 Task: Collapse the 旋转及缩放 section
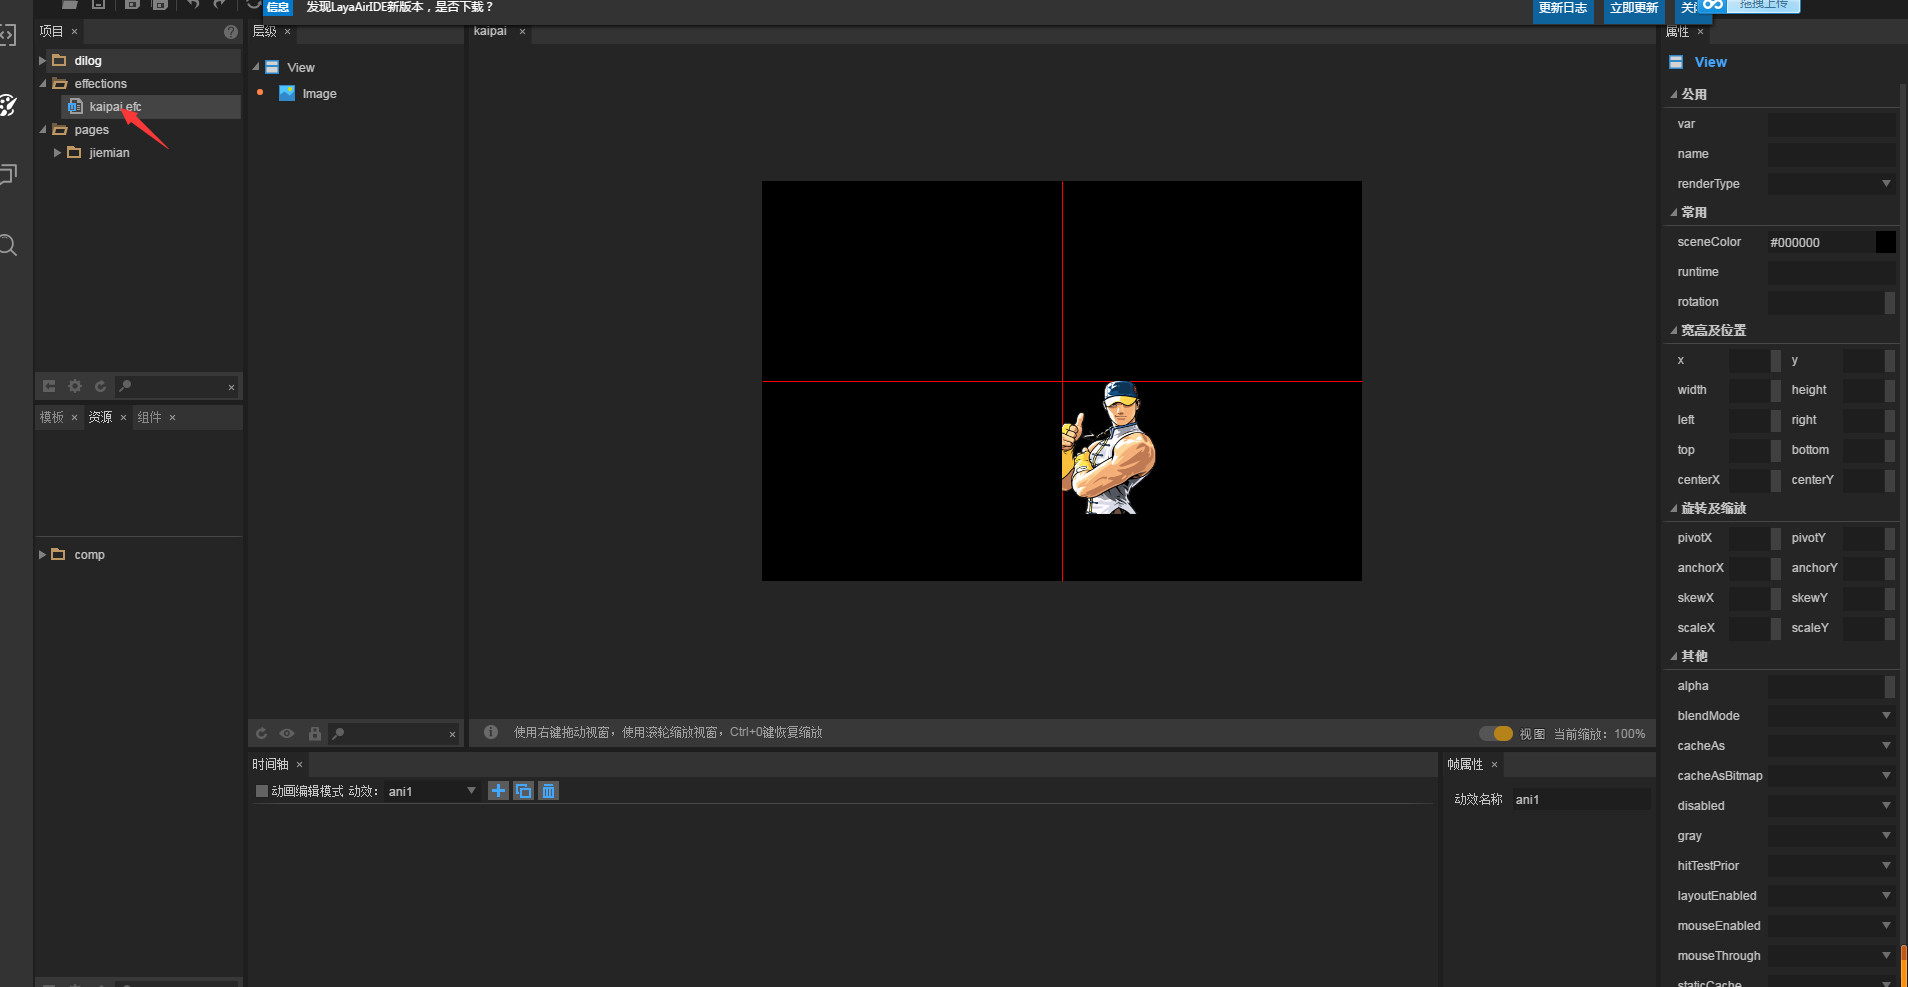(1674, 508)
